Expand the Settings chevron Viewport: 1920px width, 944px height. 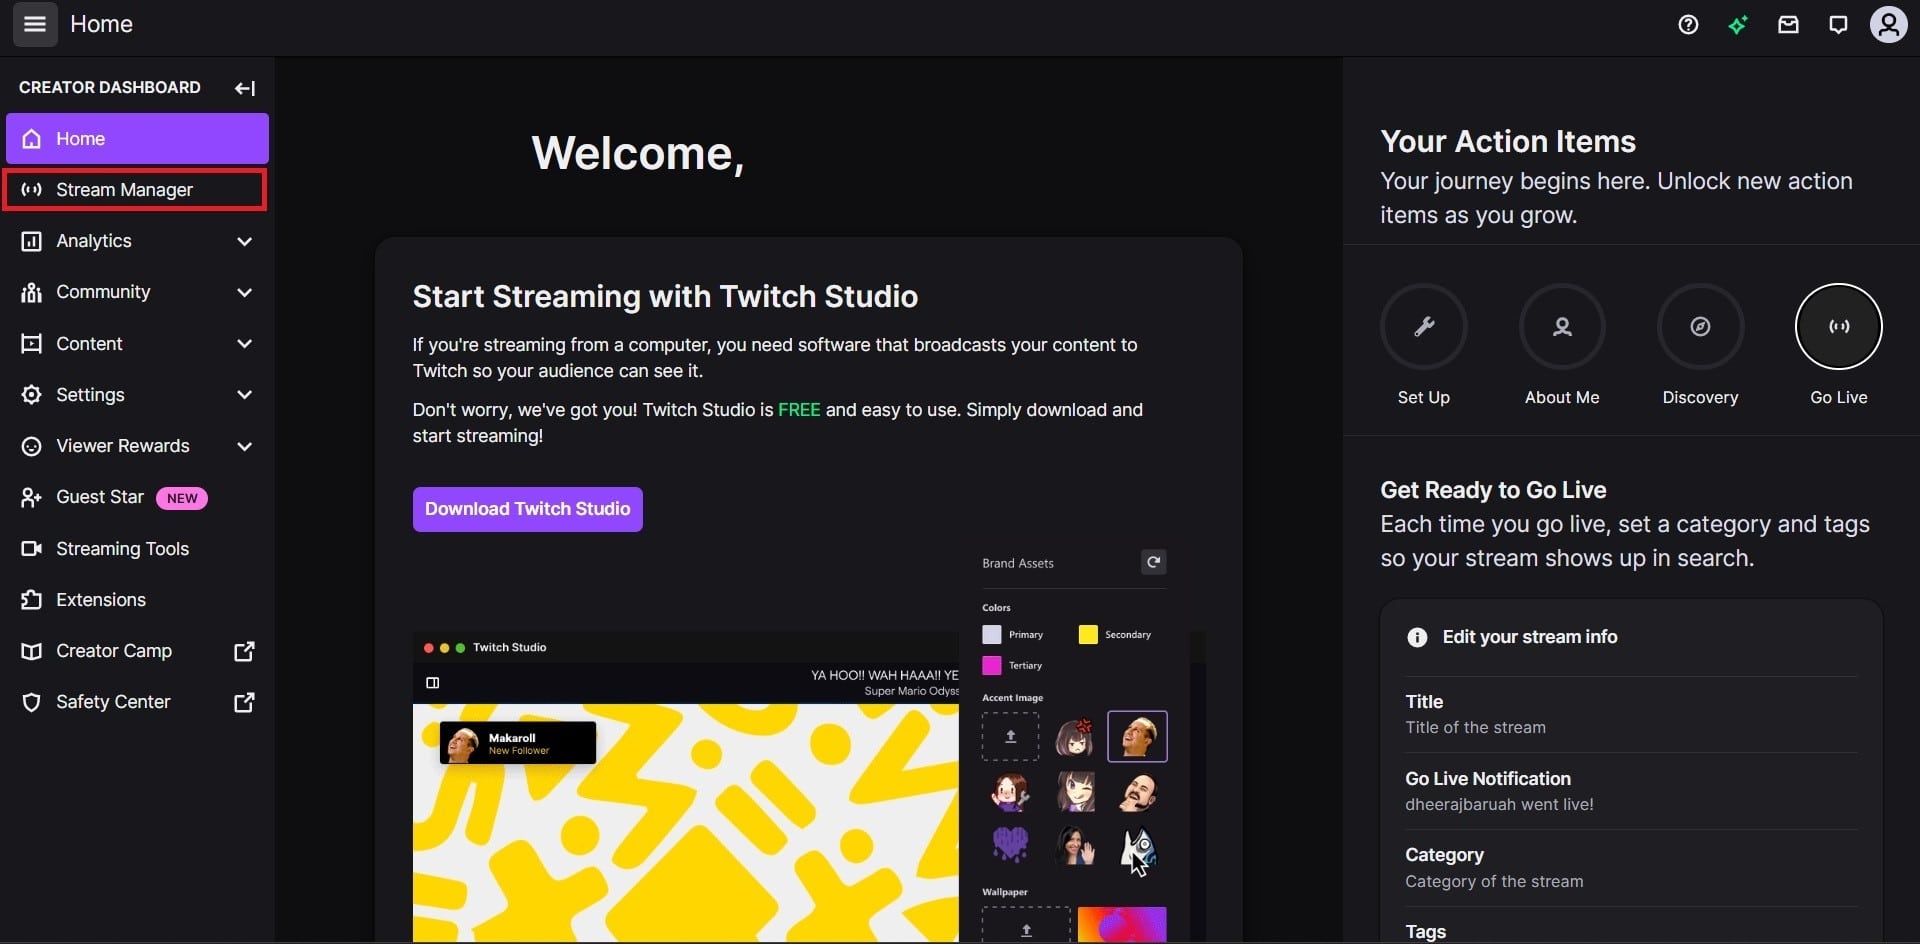click(x=245, y=395)
